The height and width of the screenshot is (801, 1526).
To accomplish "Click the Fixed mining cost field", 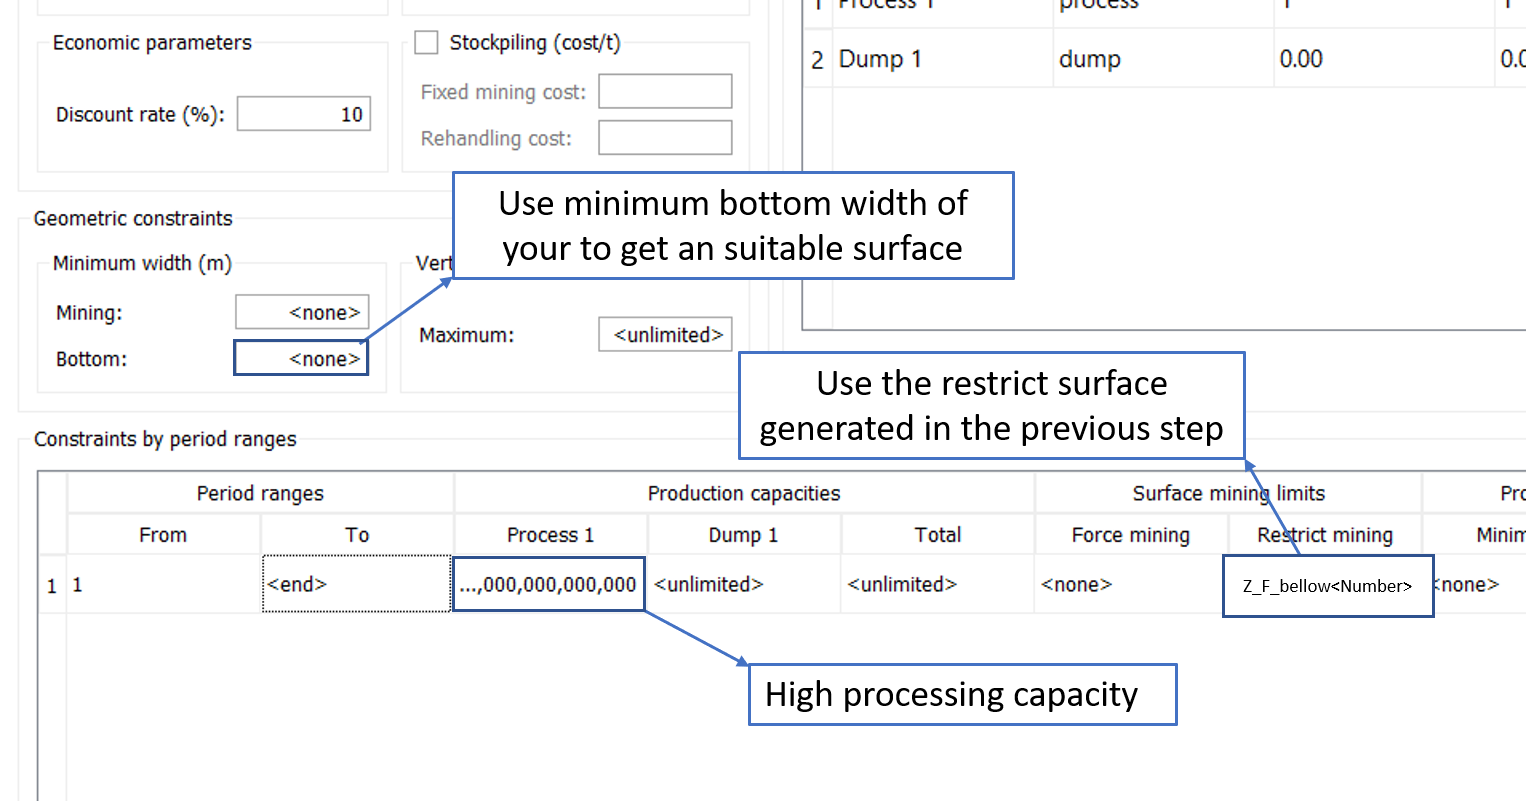I will click(665, 92).
